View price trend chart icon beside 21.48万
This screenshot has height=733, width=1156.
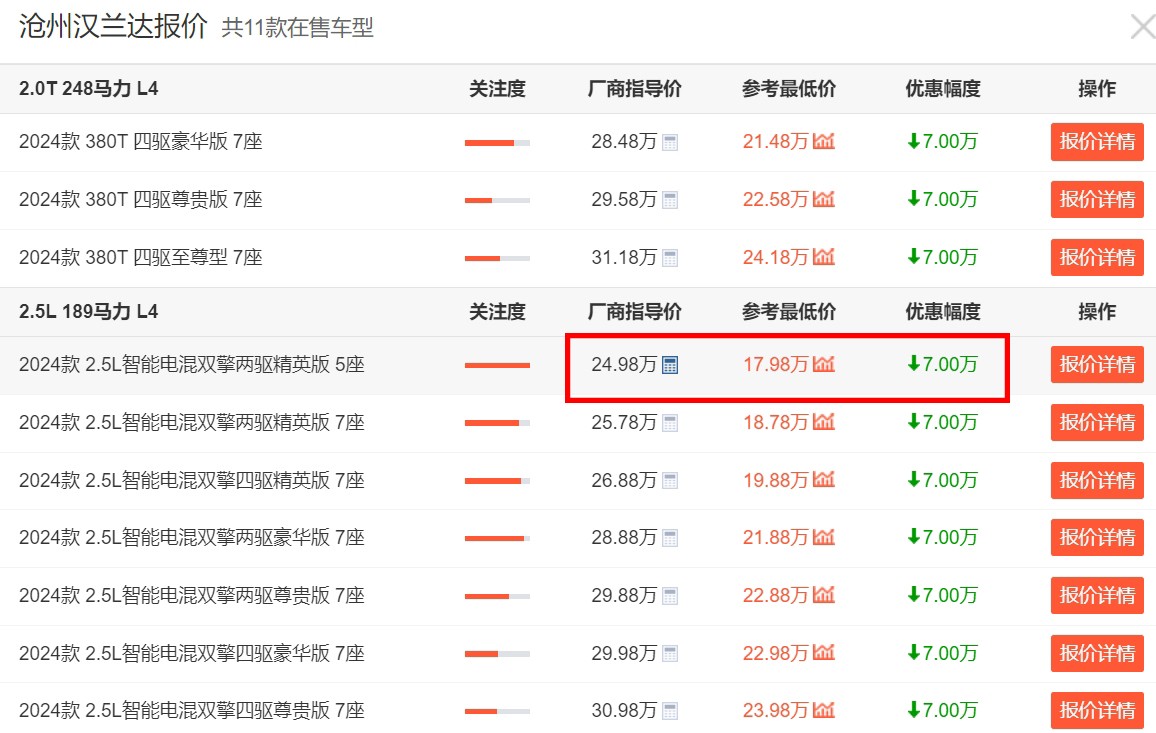(x=824, y=141)
